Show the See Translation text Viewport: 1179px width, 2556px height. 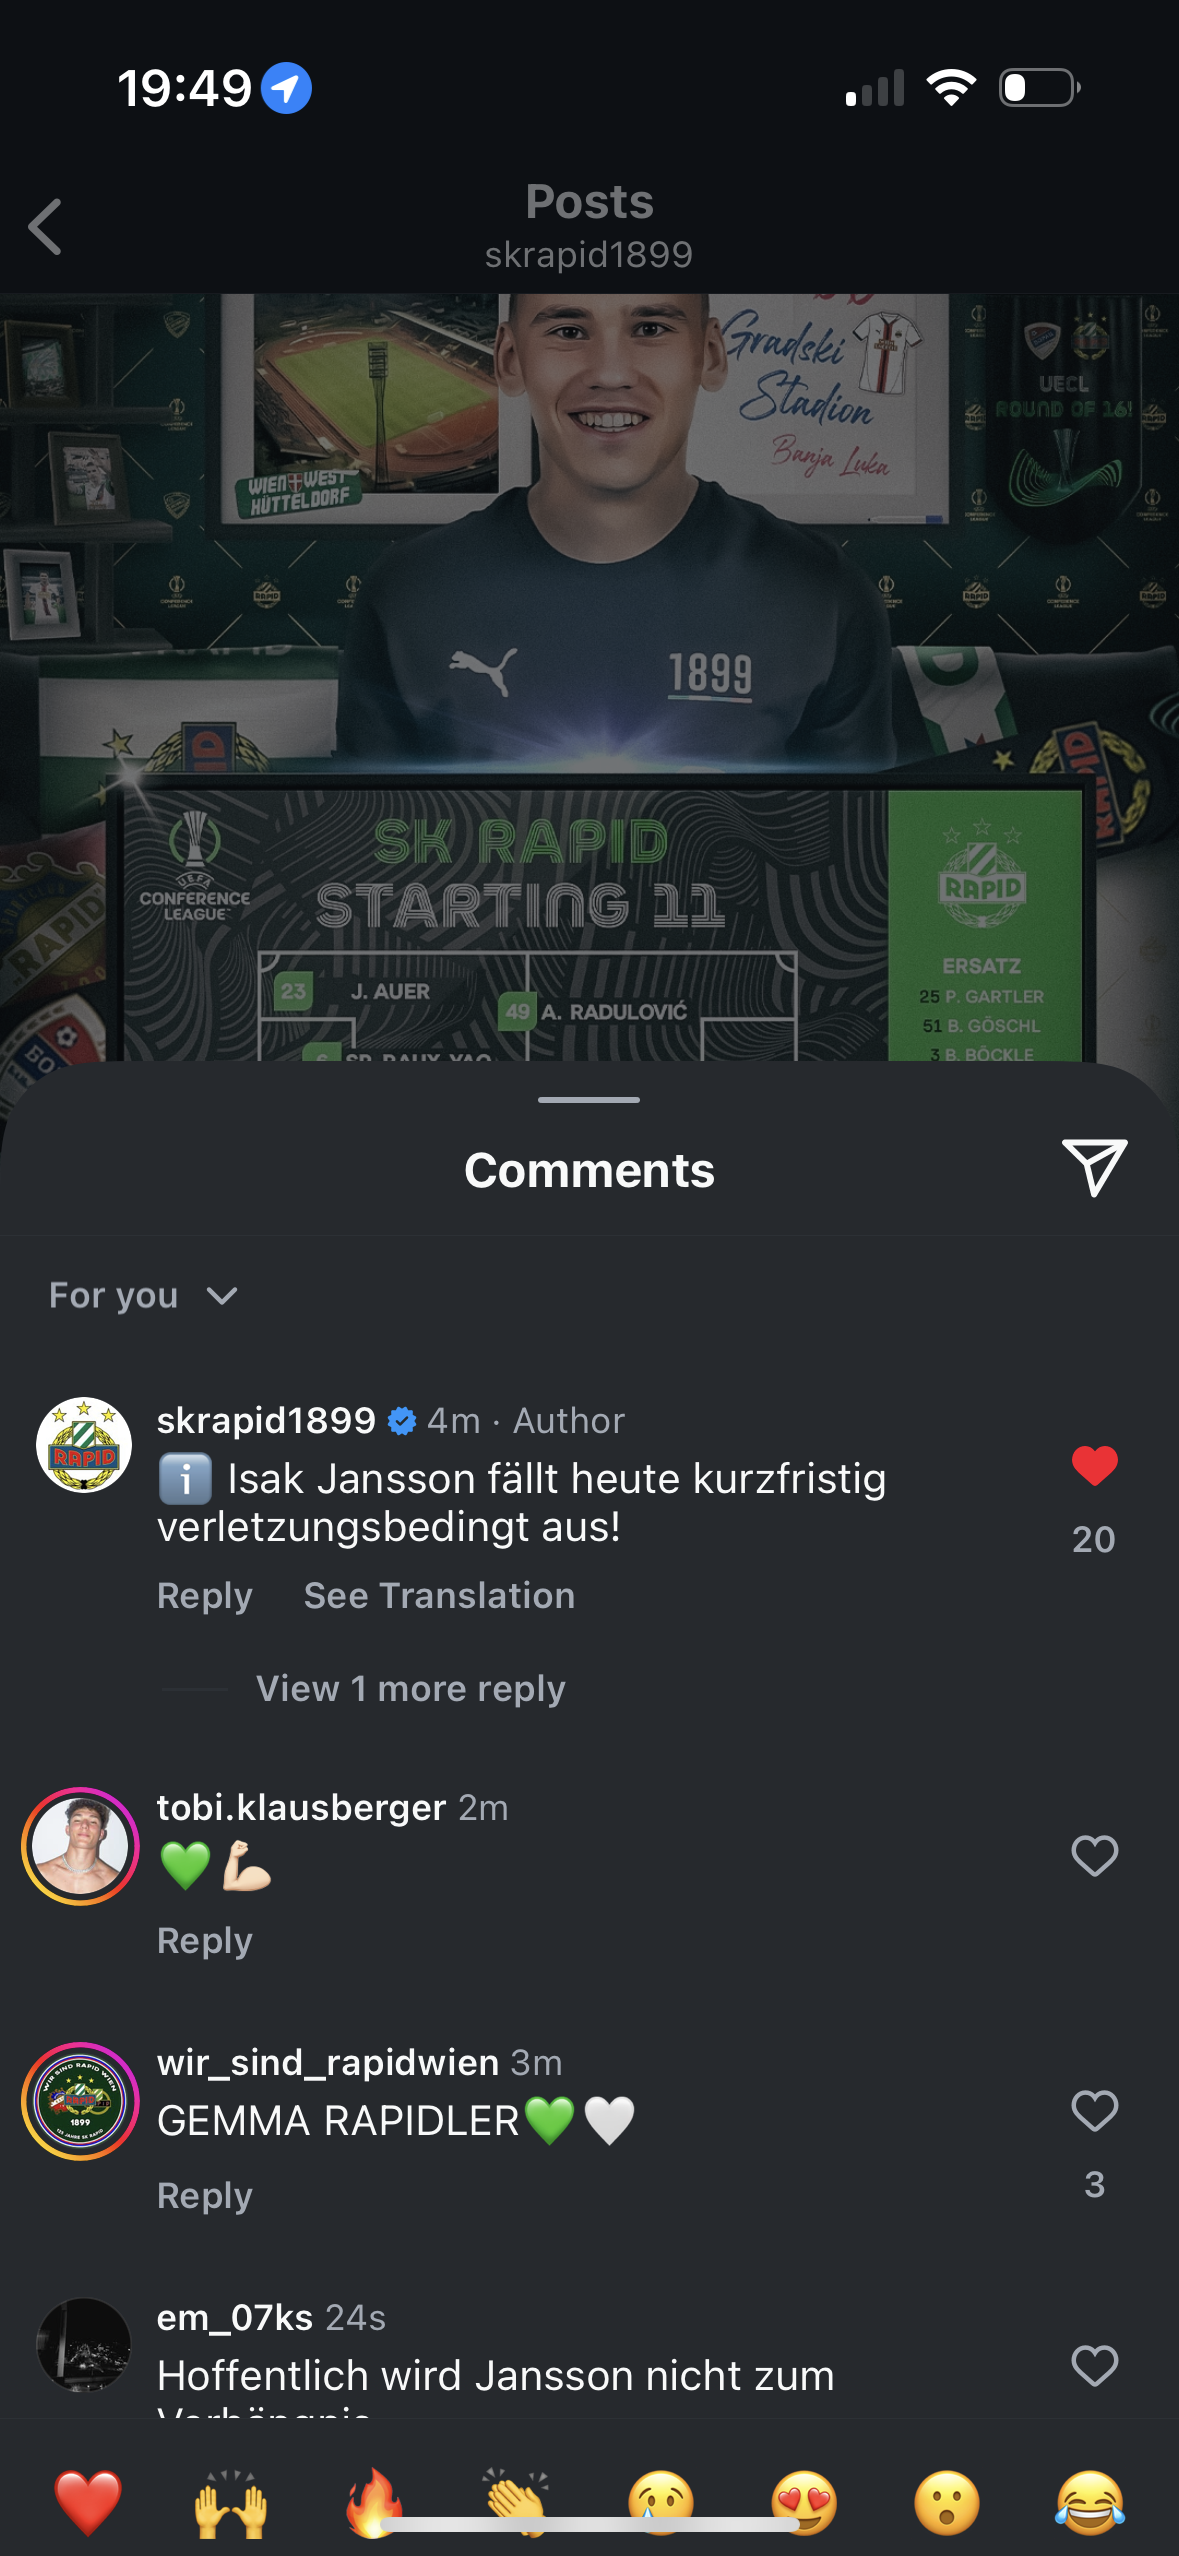click(x=439, y=1595)
